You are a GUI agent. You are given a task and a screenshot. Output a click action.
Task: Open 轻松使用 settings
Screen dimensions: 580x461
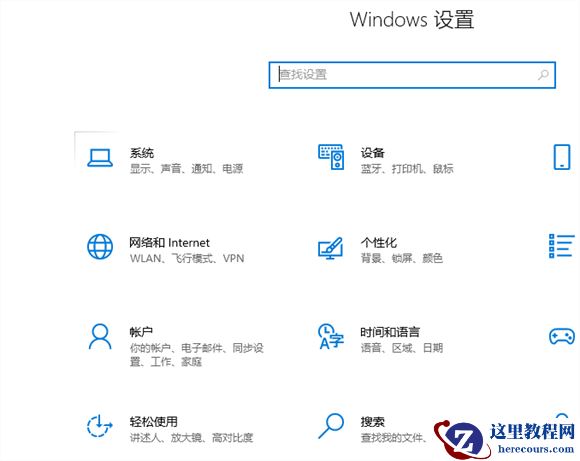tap(154, 421)
